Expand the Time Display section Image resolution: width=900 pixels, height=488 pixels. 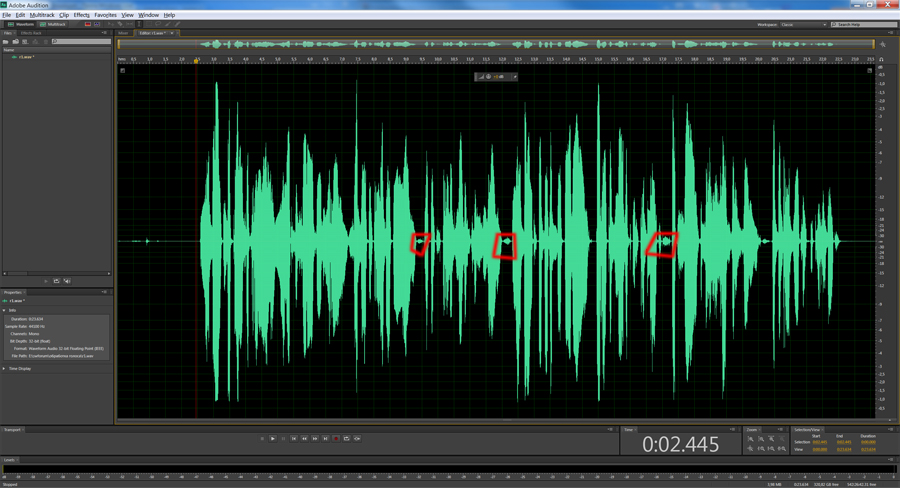[4, 368]
